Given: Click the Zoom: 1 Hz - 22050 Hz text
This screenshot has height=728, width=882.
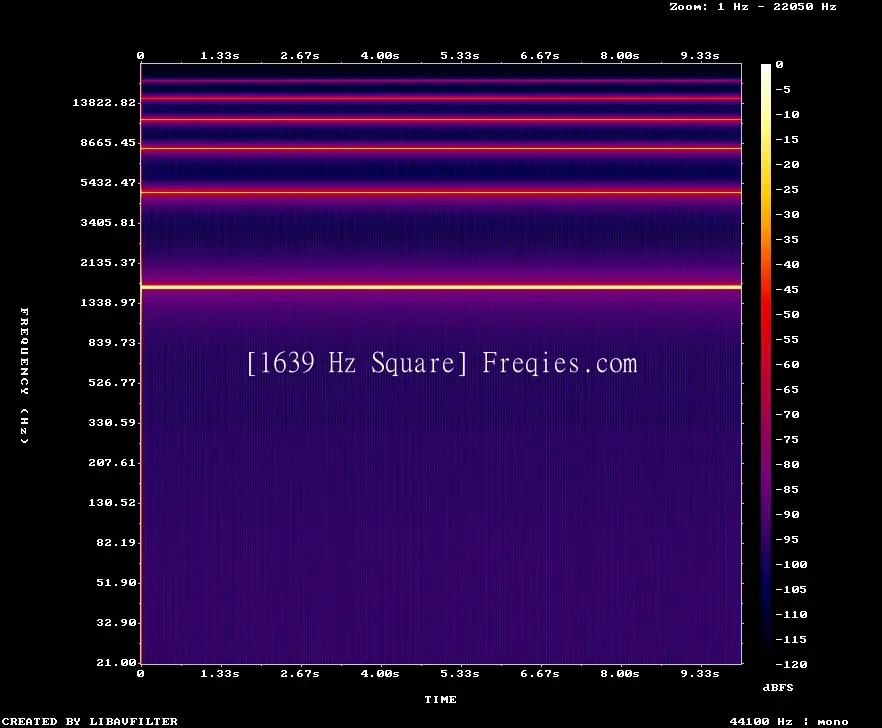Looking at the screenshot, I should pos(753,7).
